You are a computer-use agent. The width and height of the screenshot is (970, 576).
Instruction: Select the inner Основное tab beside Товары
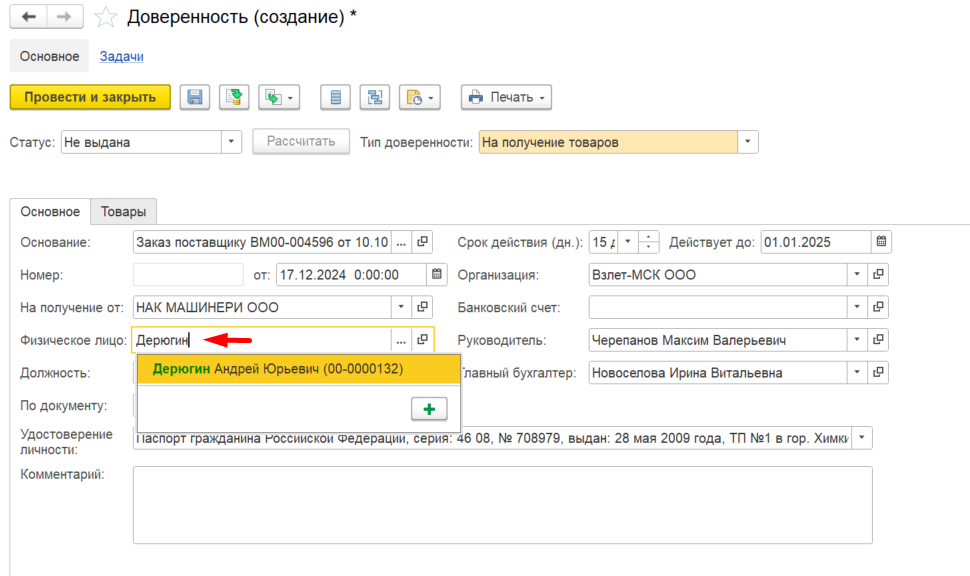click(50, 212)
